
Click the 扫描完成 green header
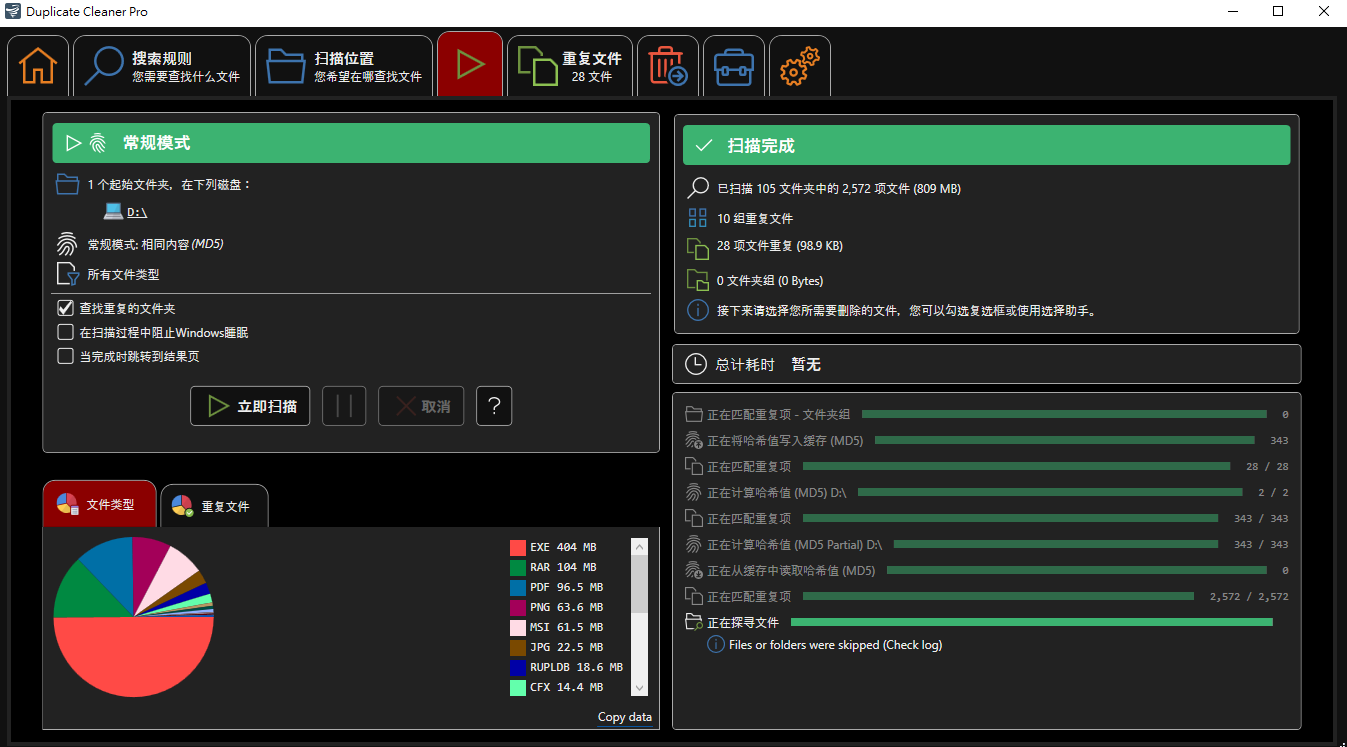pyautogui.click(x=986, y=145)
